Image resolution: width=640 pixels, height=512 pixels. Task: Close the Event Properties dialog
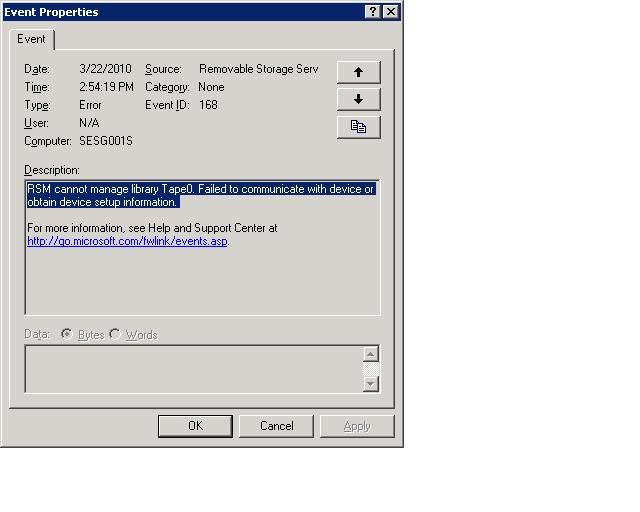391,11
